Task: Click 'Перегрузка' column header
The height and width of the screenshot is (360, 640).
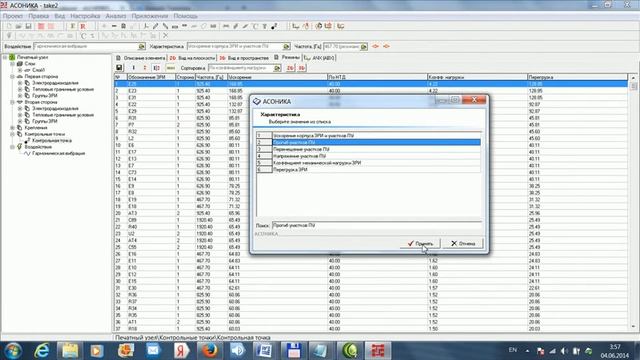Action: click(x=577, y=77)
